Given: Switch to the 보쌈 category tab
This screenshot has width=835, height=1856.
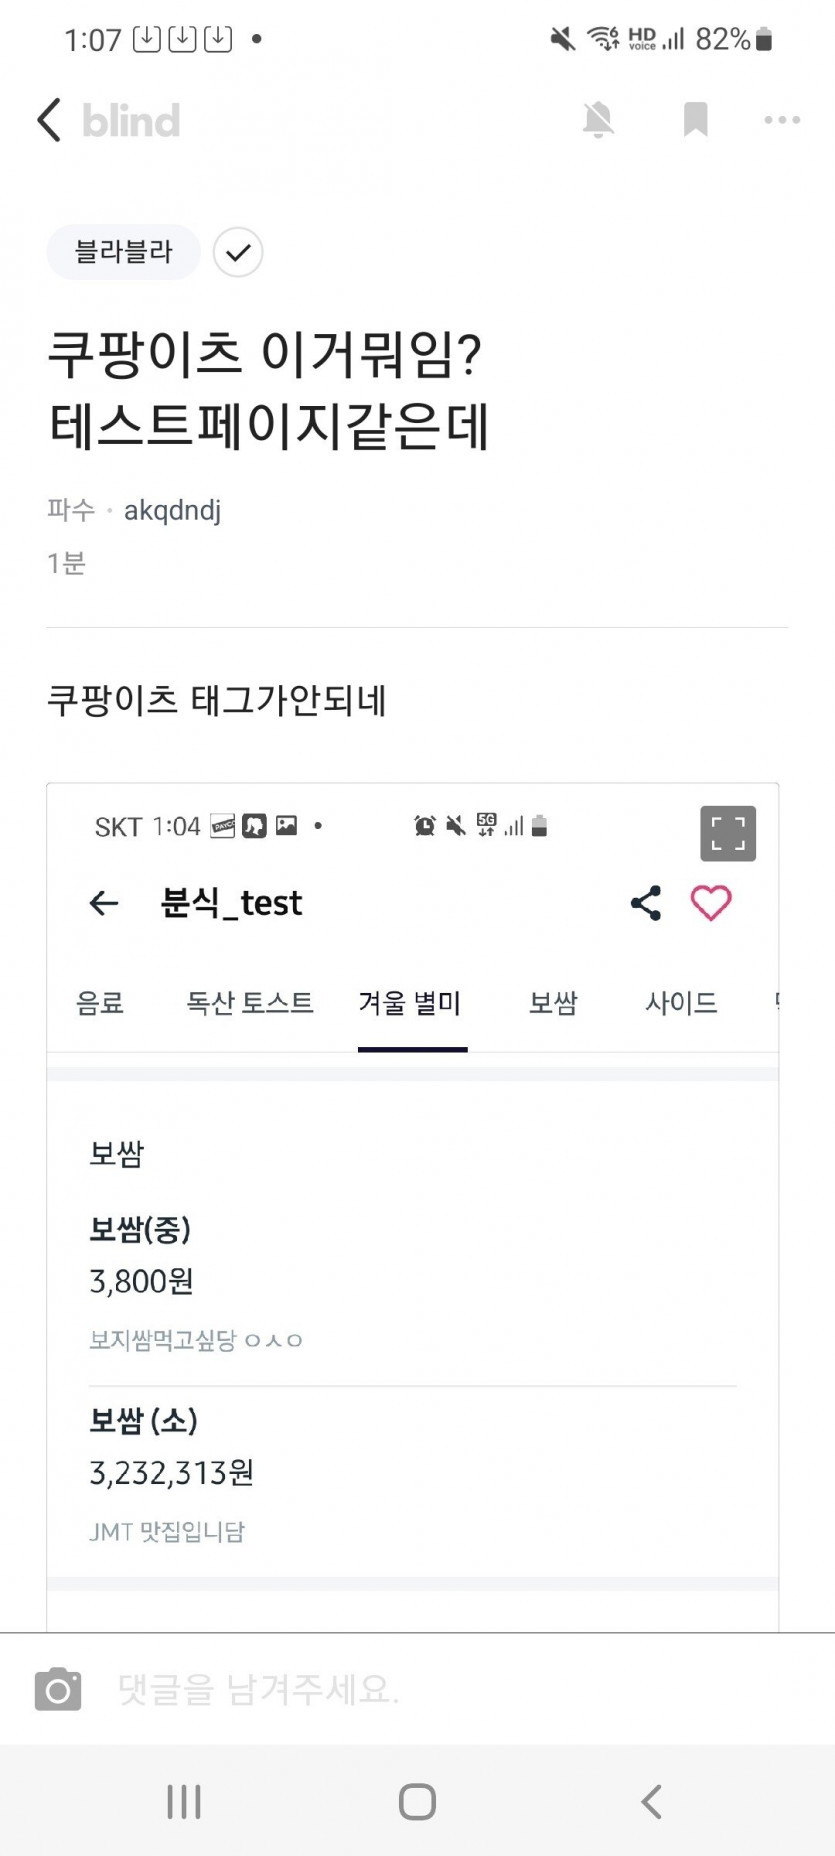Looking at the screenshot, I should 553,1003.
